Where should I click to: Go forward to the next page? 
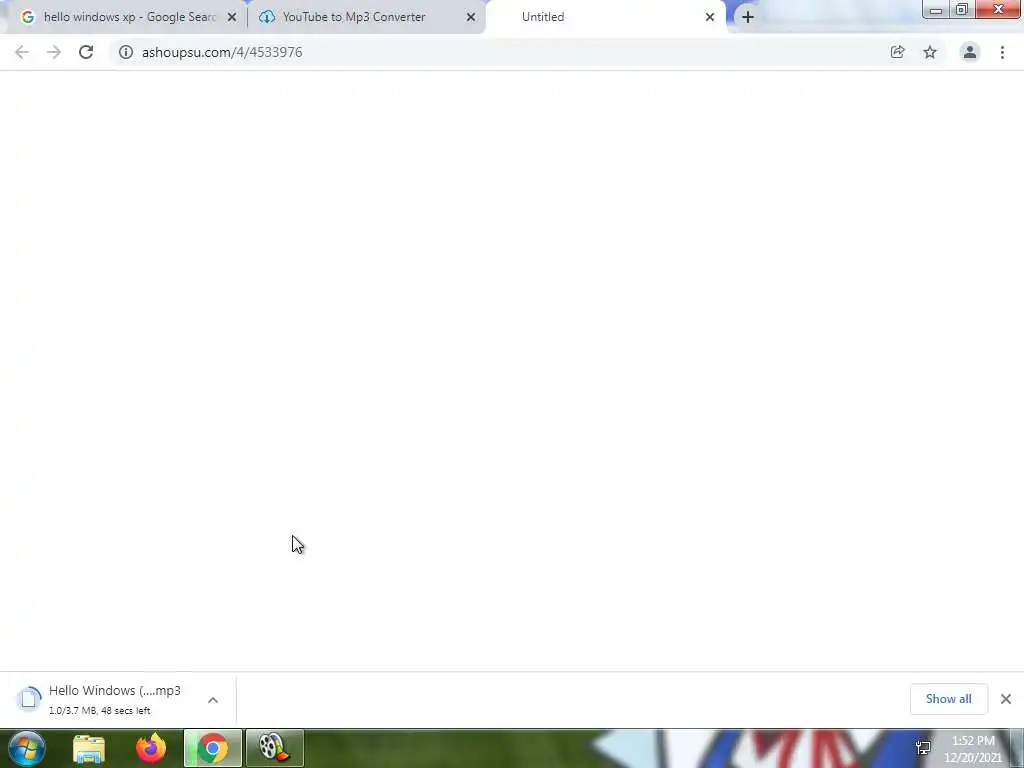(x=54, y=52)
